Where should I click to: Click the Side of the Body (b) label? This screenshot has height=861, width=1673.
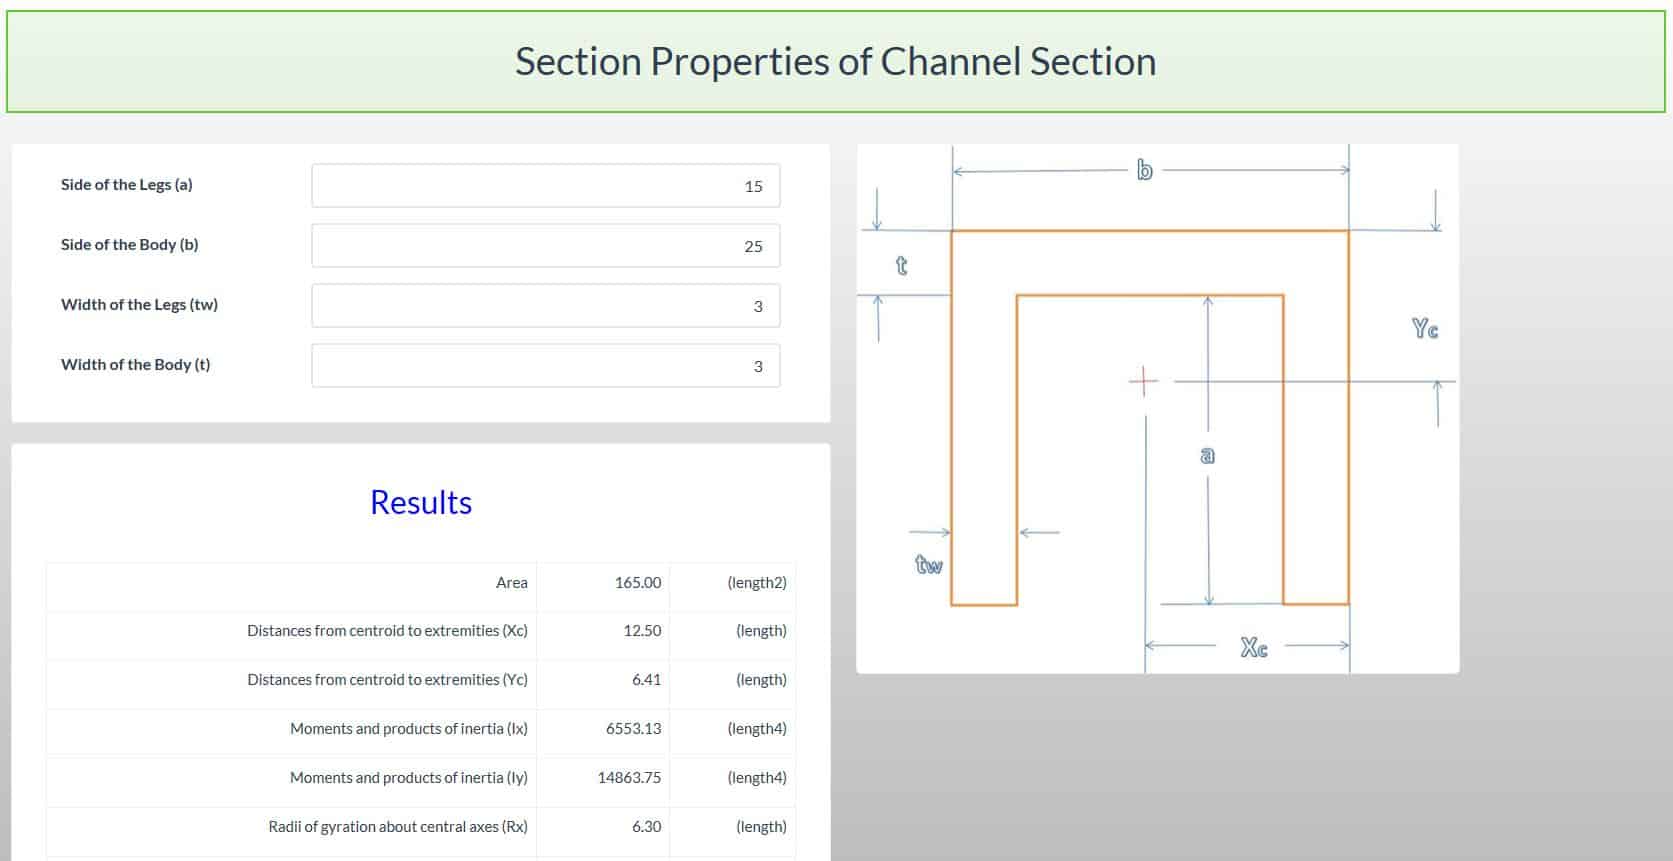coord(130,245)
